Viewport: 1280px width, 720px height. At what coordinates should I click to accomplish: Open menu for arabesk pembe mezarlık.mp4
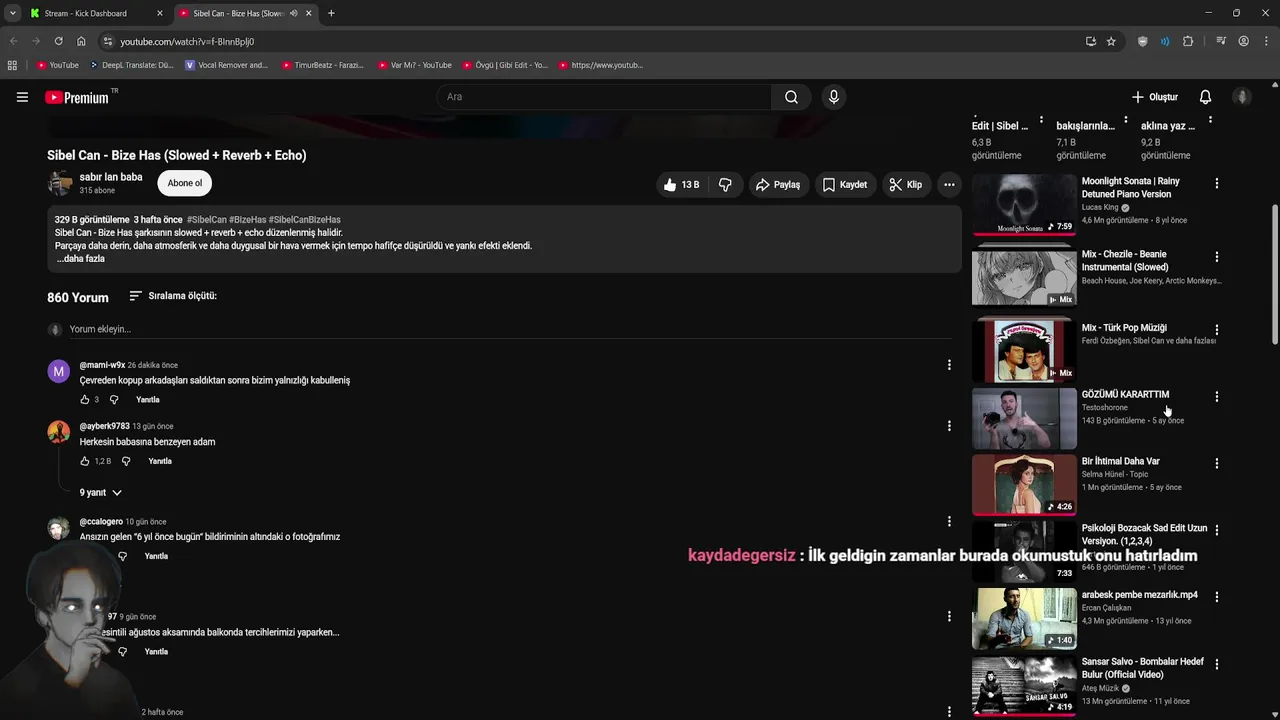[x=1216, y=597]
